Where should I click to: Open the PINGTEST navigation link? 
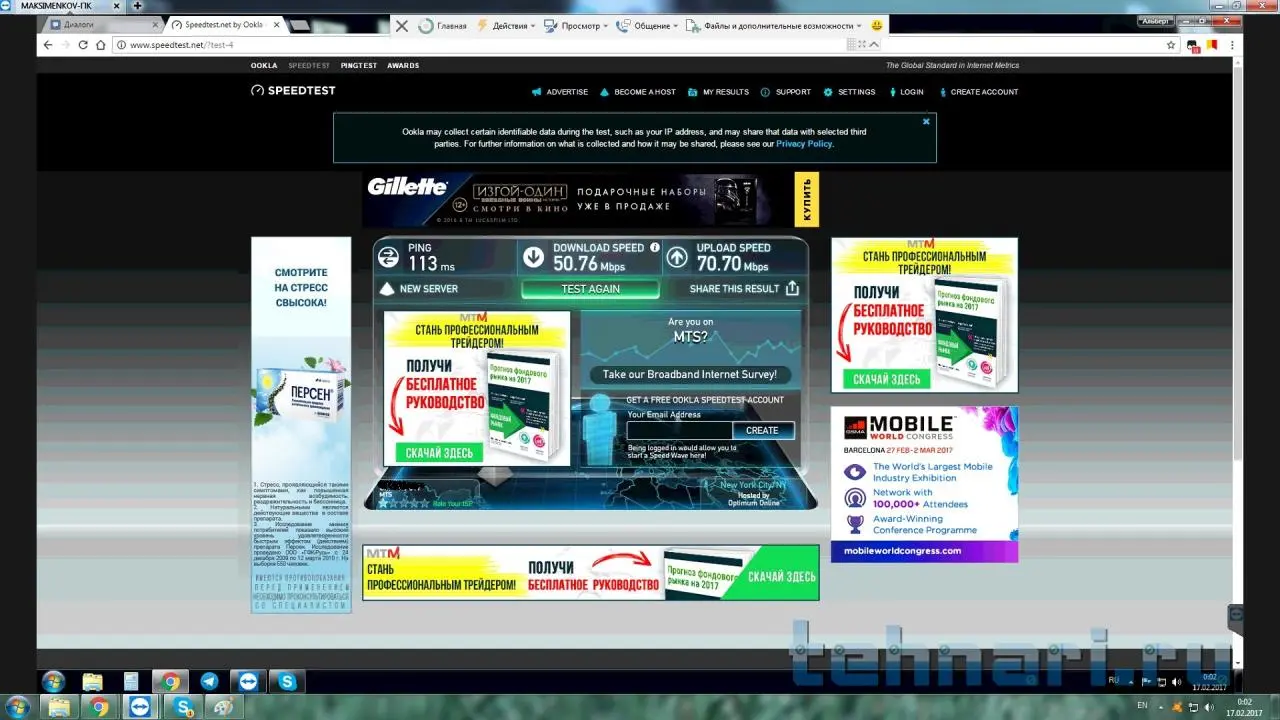359,66
